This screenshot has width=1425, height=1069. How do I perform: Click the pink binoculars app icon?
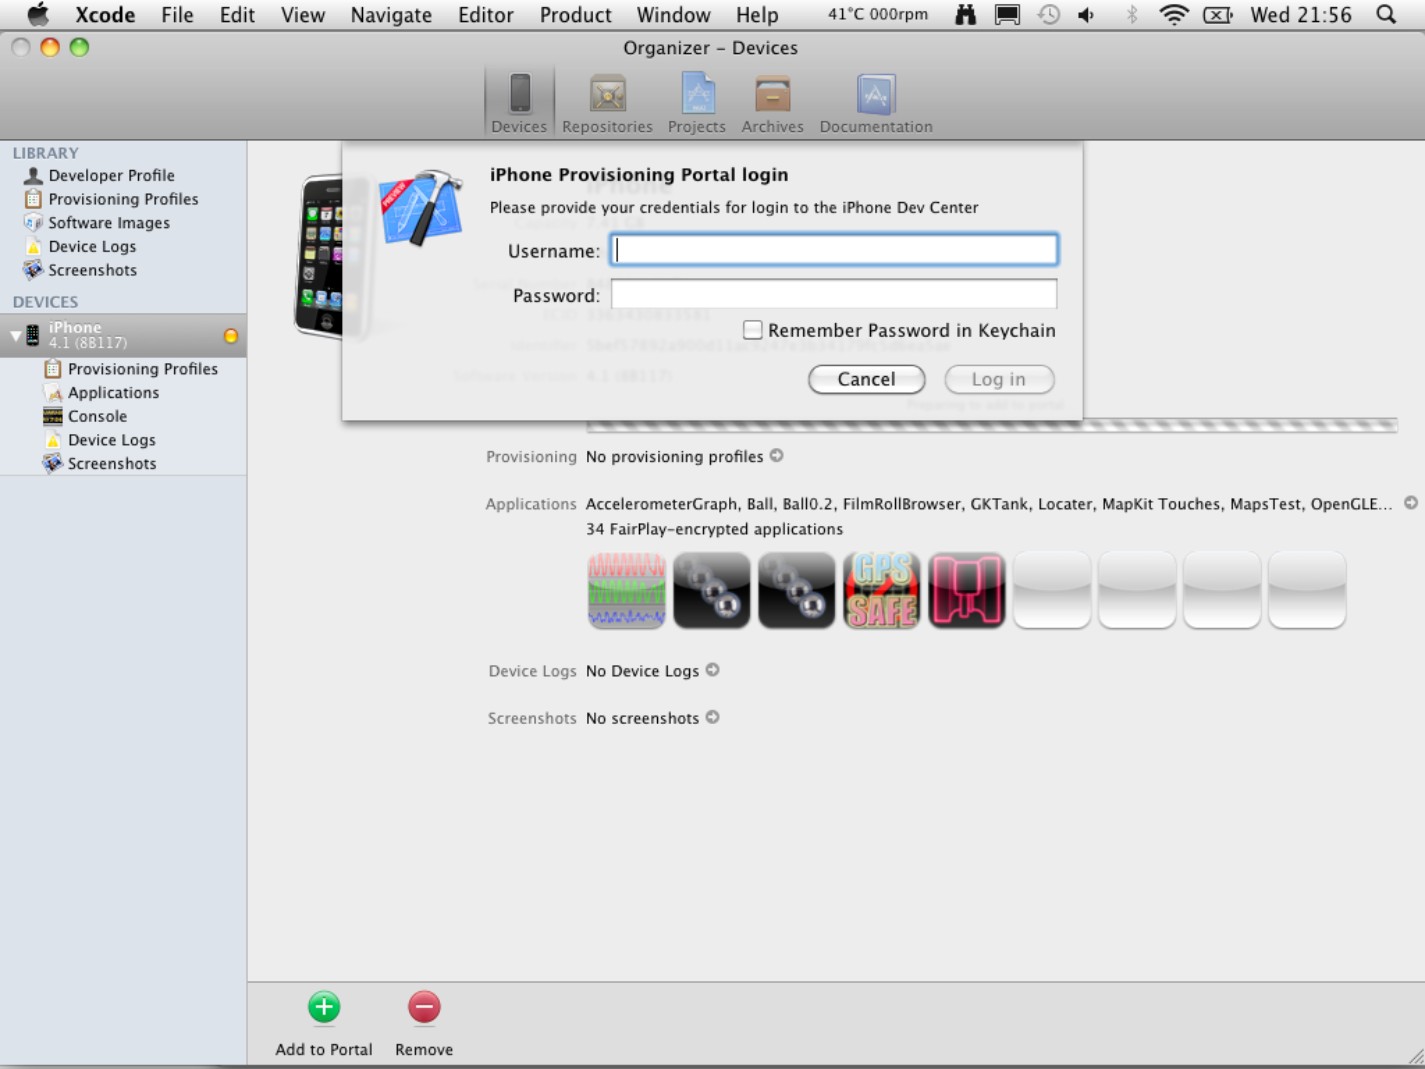(966, 591)
